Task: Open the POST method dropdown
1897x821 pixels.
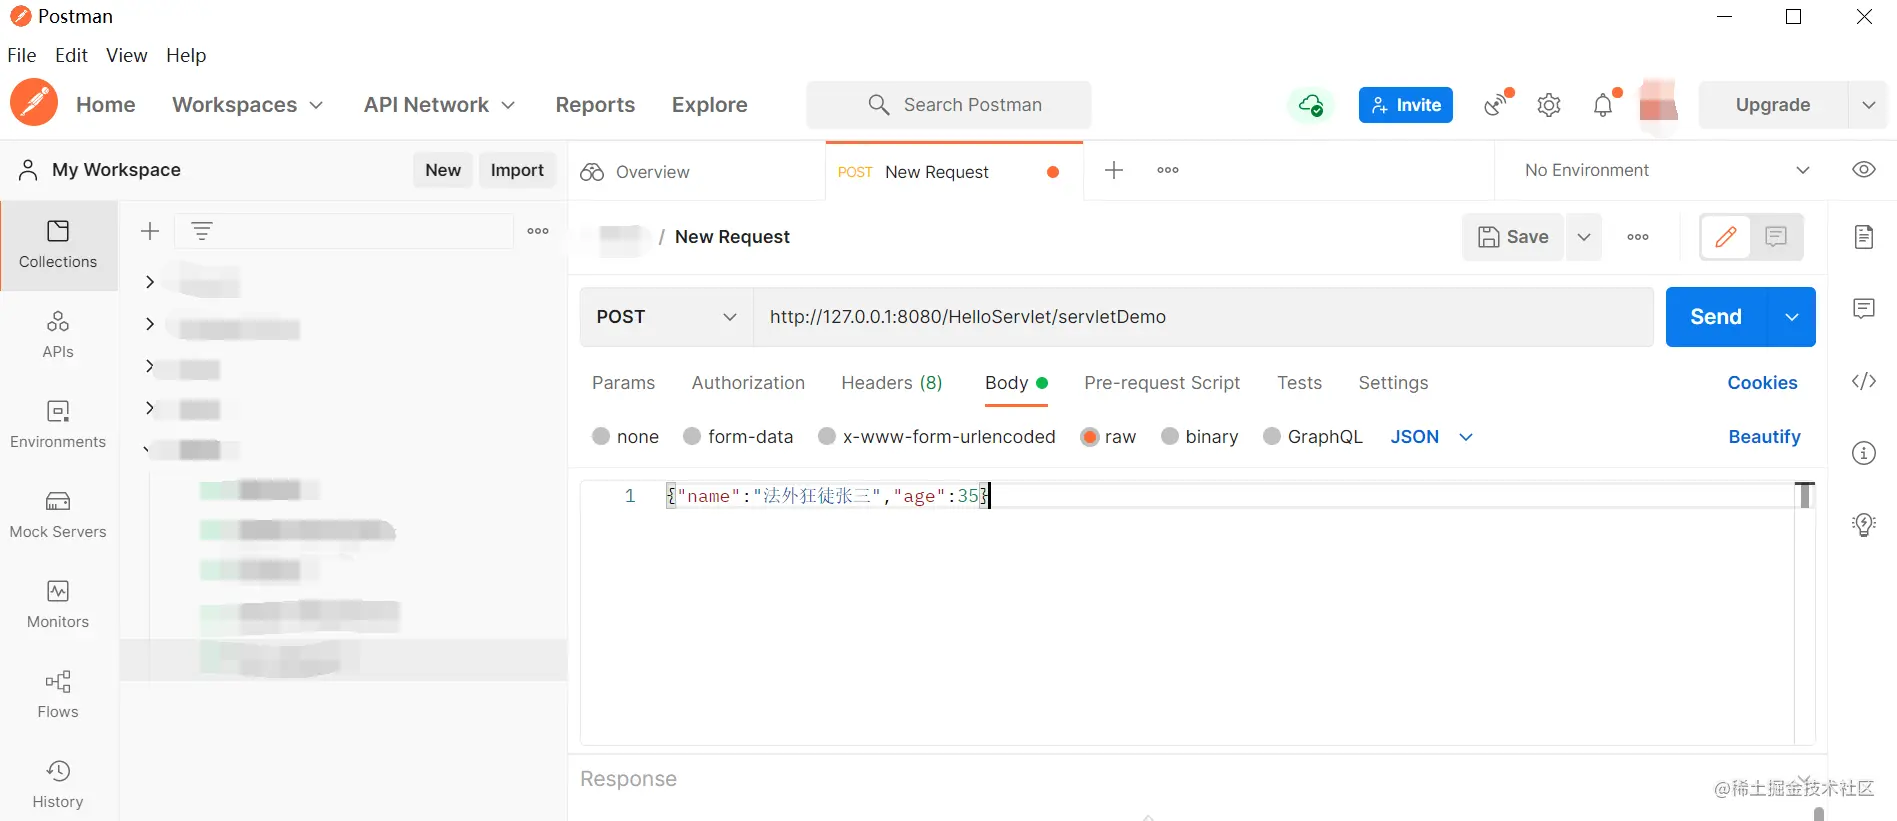Action: 666,317
